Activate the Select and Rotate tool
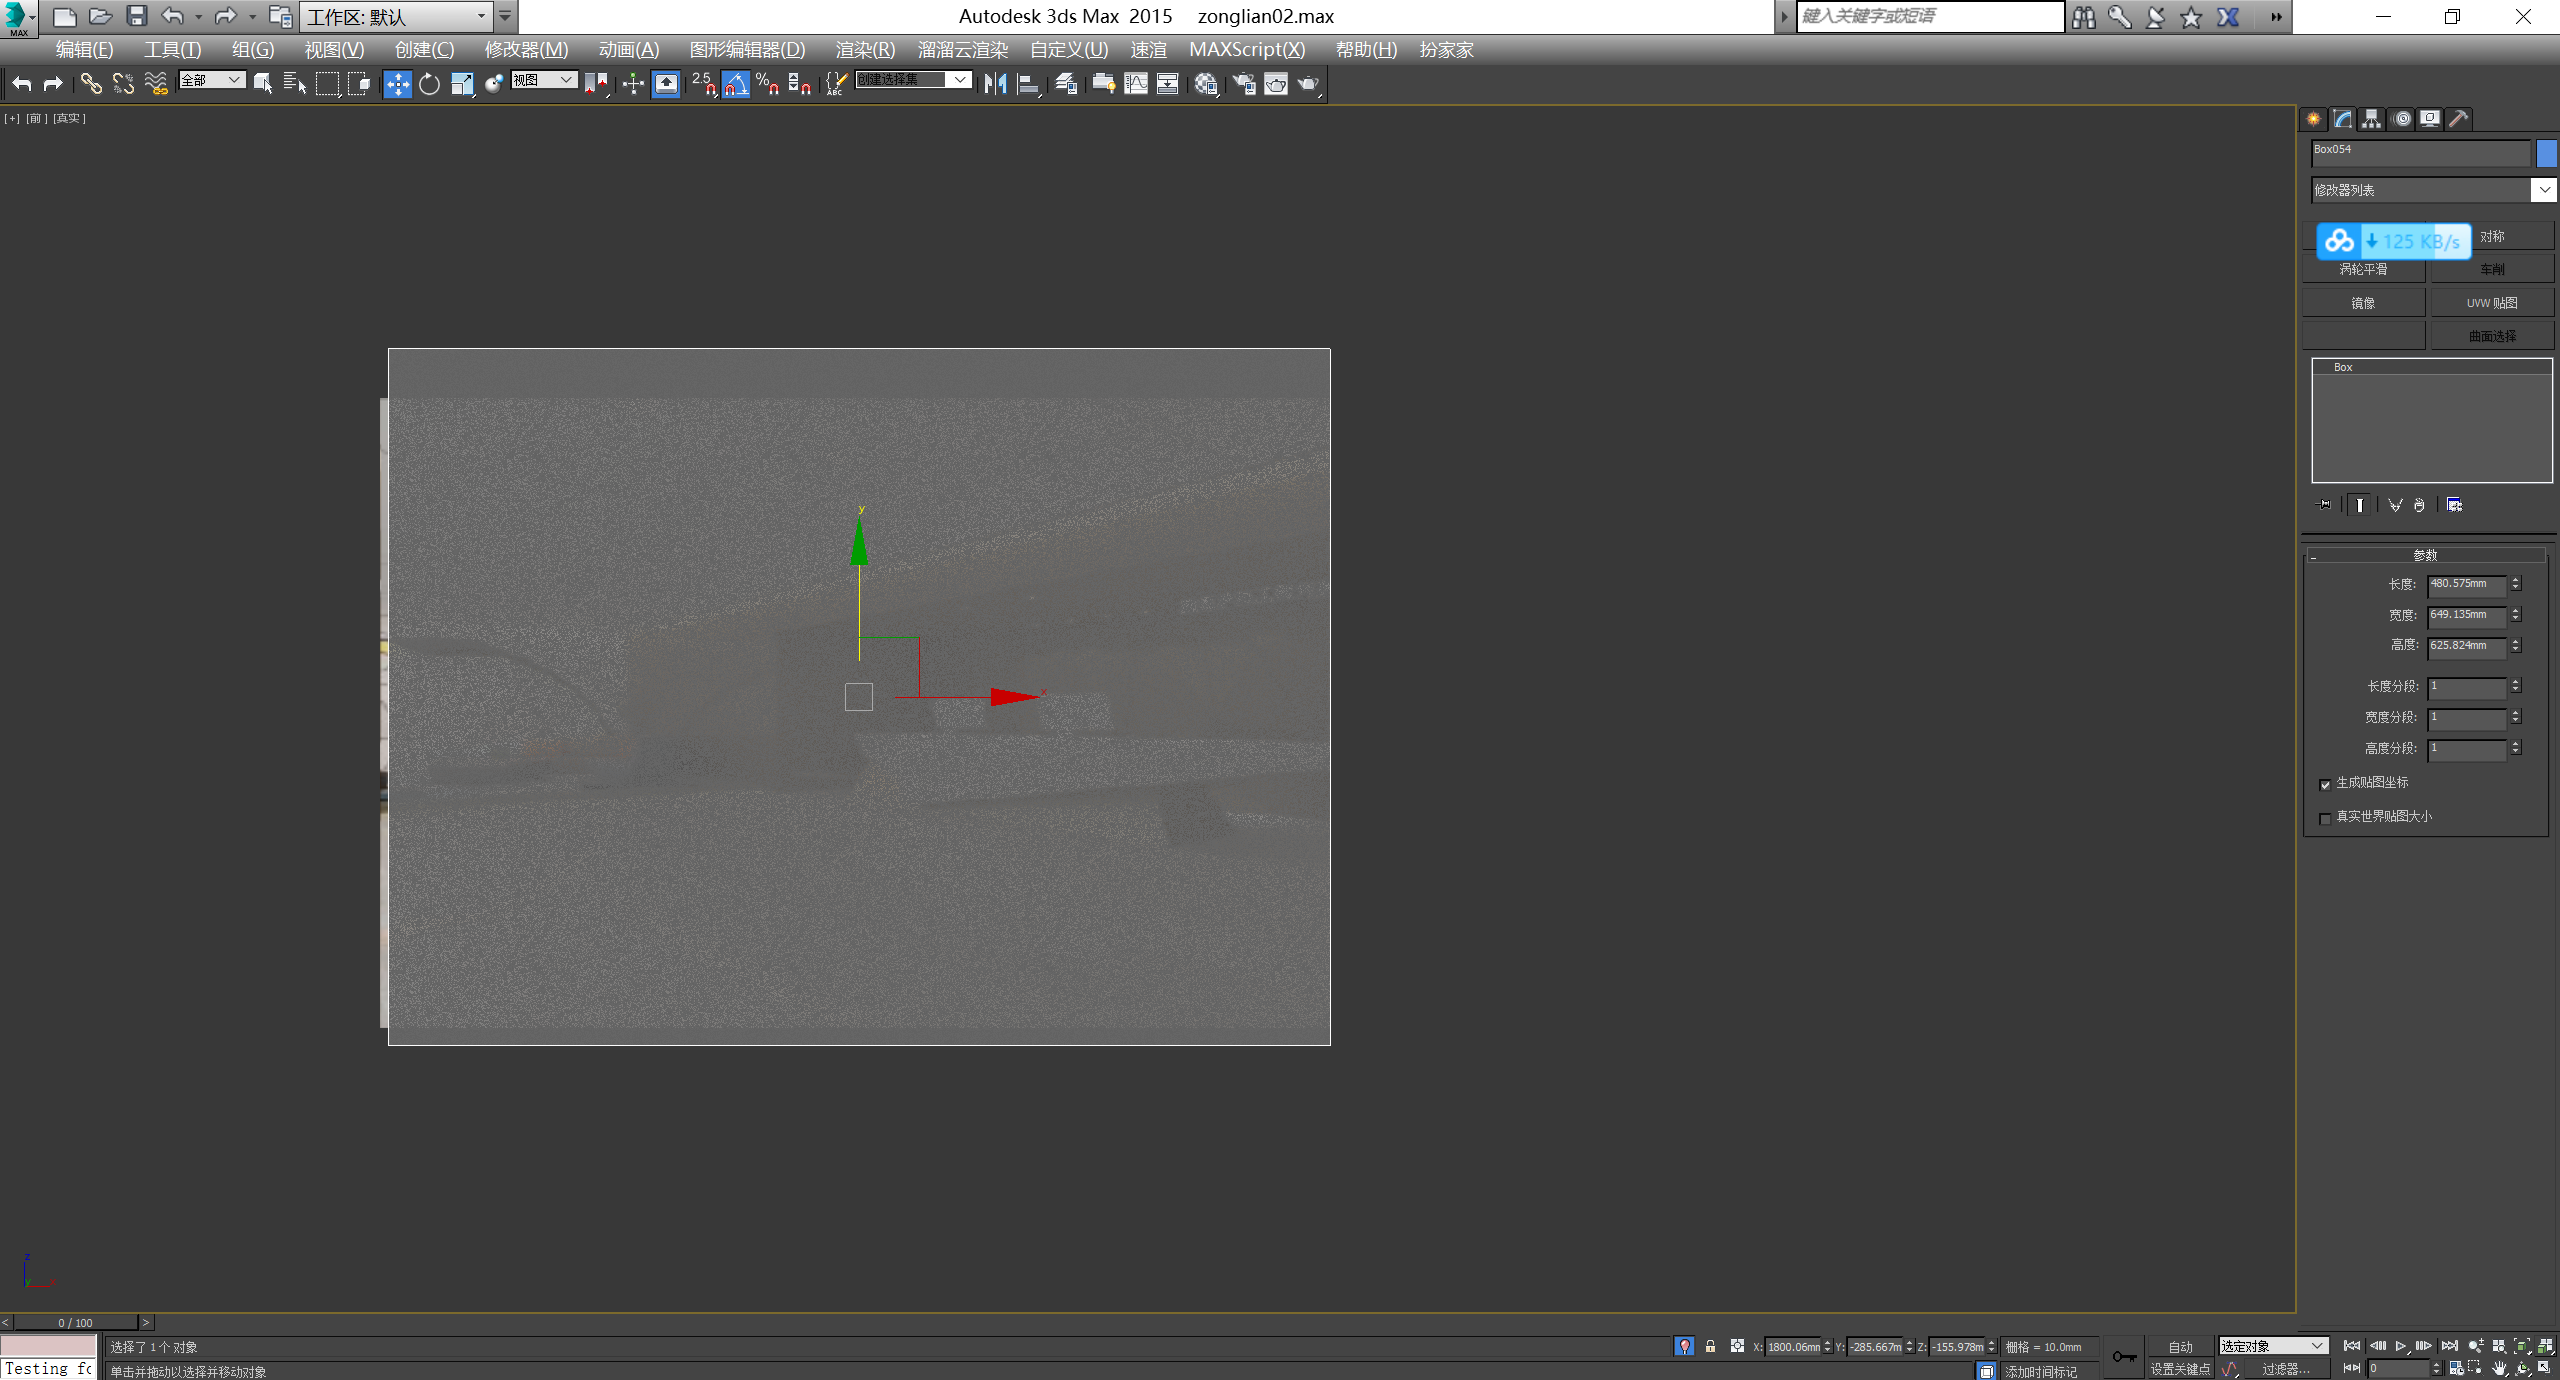The height and width of the screenshot is (1380, 2560). (429, 84)
